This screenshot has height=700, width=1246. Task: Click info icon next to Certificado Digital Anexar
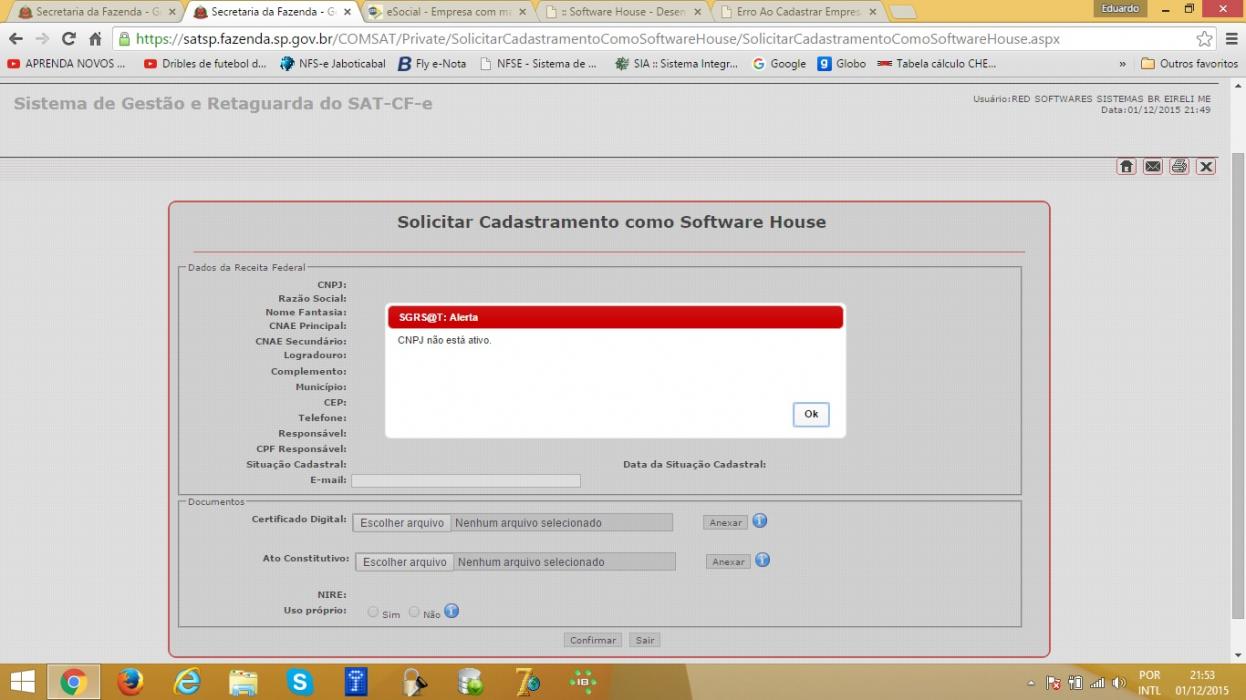point(760,521)
